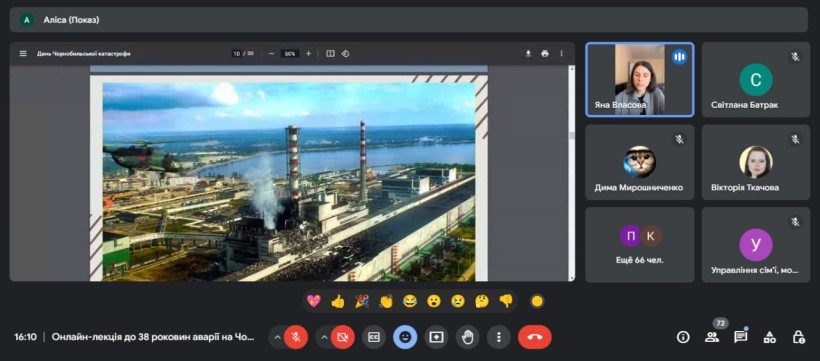Screen dimensions: 820x361
Task: Open host controls lock icon
Action: tap(798, 337)
